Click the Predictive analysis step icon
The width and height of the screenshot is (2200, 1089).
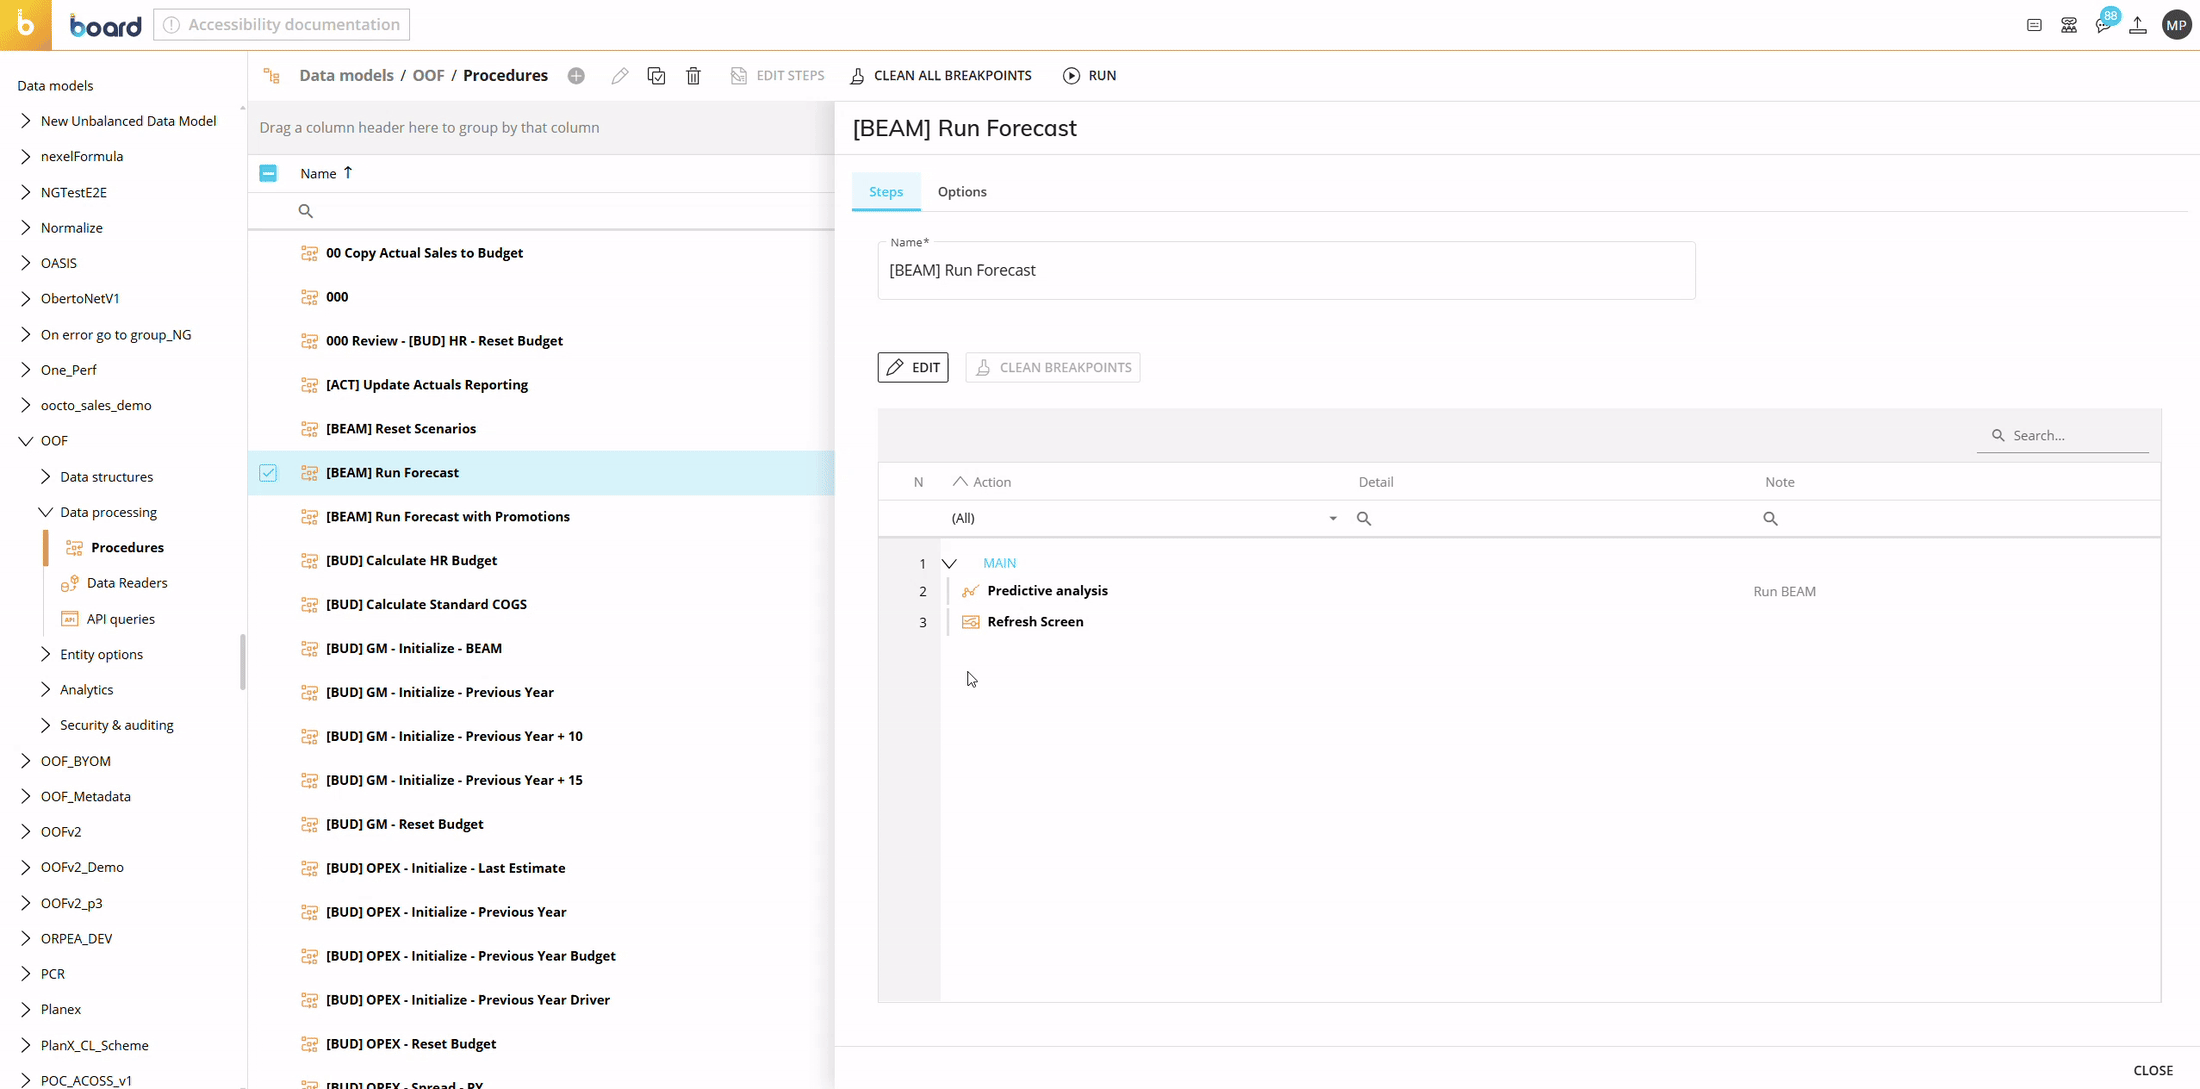(x=970, y=591)
